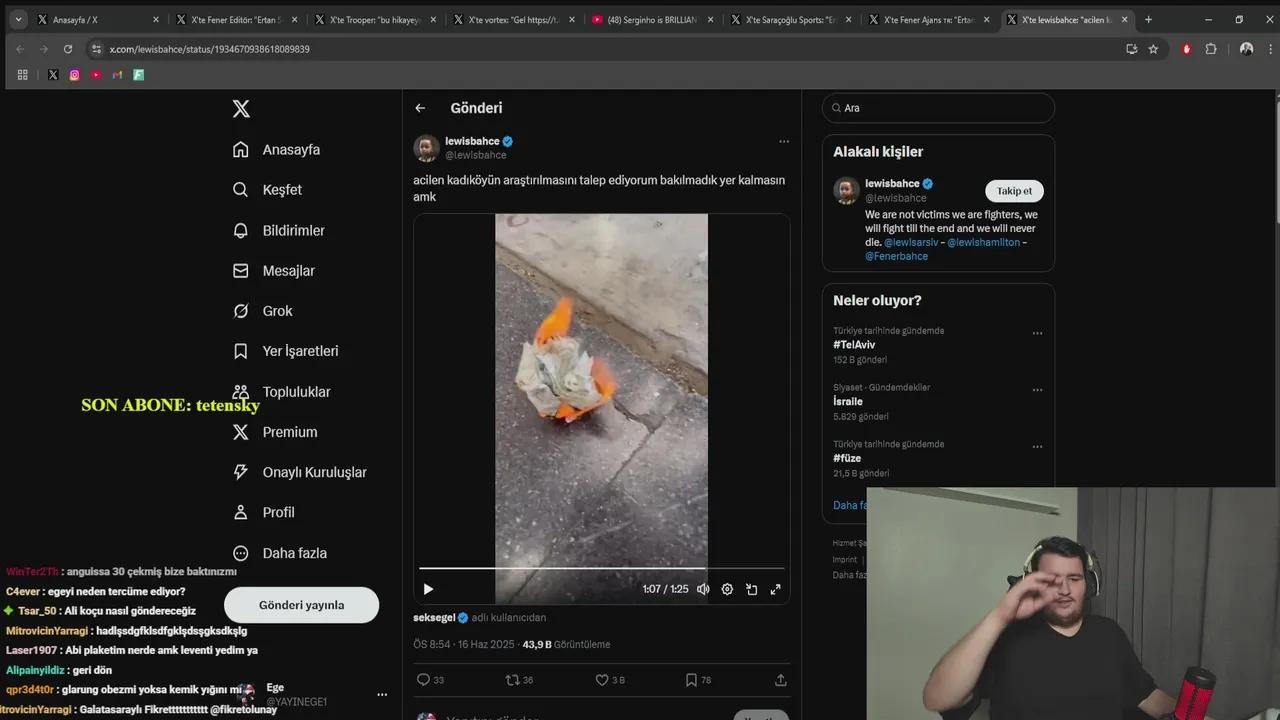Open Bildirimler from the left sidebar
This screenshot has height=720, width=1280.
pyautogui.click(x=292, y=230)
